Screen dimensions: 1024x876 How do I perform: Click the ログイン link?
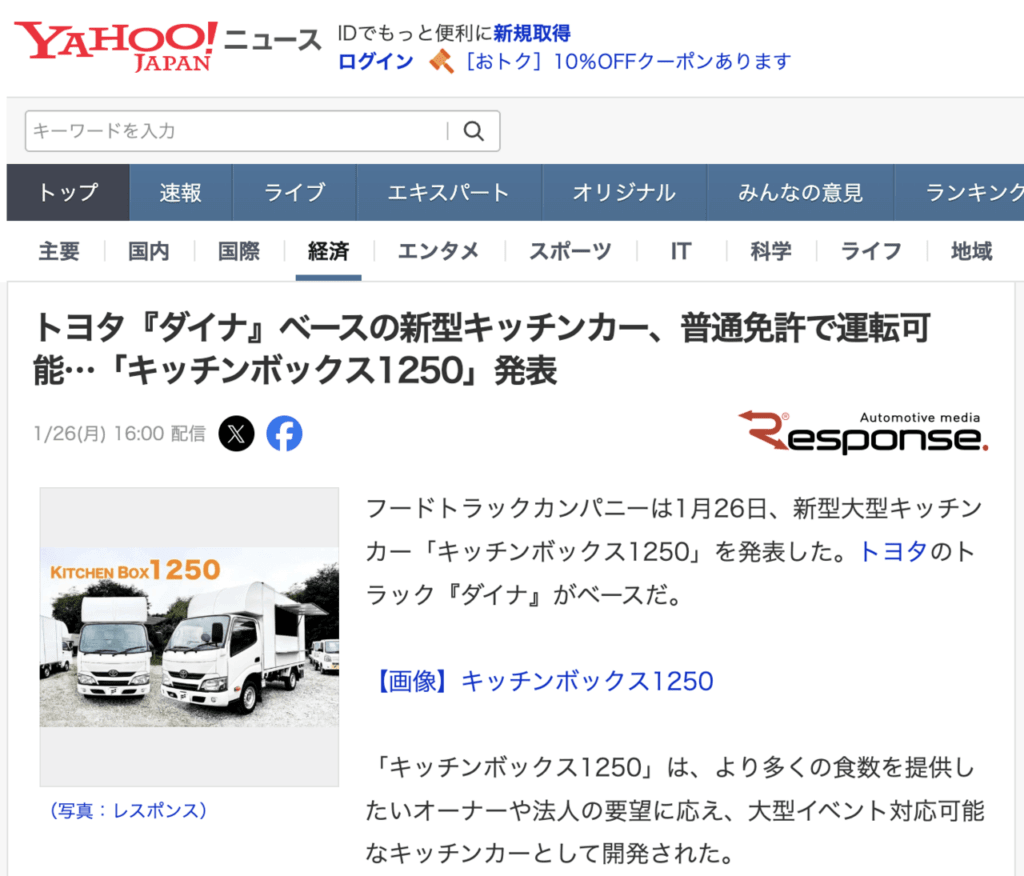point(374,61)
